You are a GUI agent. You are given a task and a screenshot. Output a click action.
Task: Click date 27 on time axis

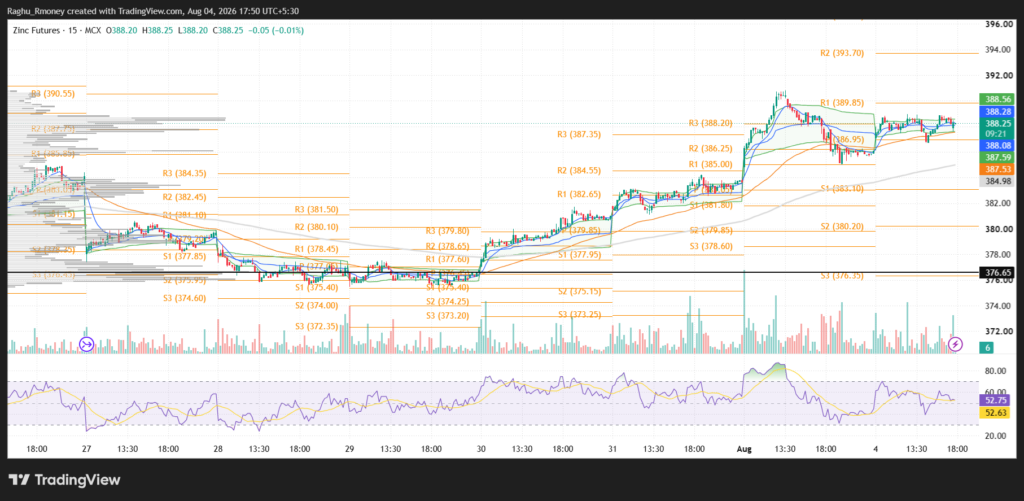click(x=87, y=449)
